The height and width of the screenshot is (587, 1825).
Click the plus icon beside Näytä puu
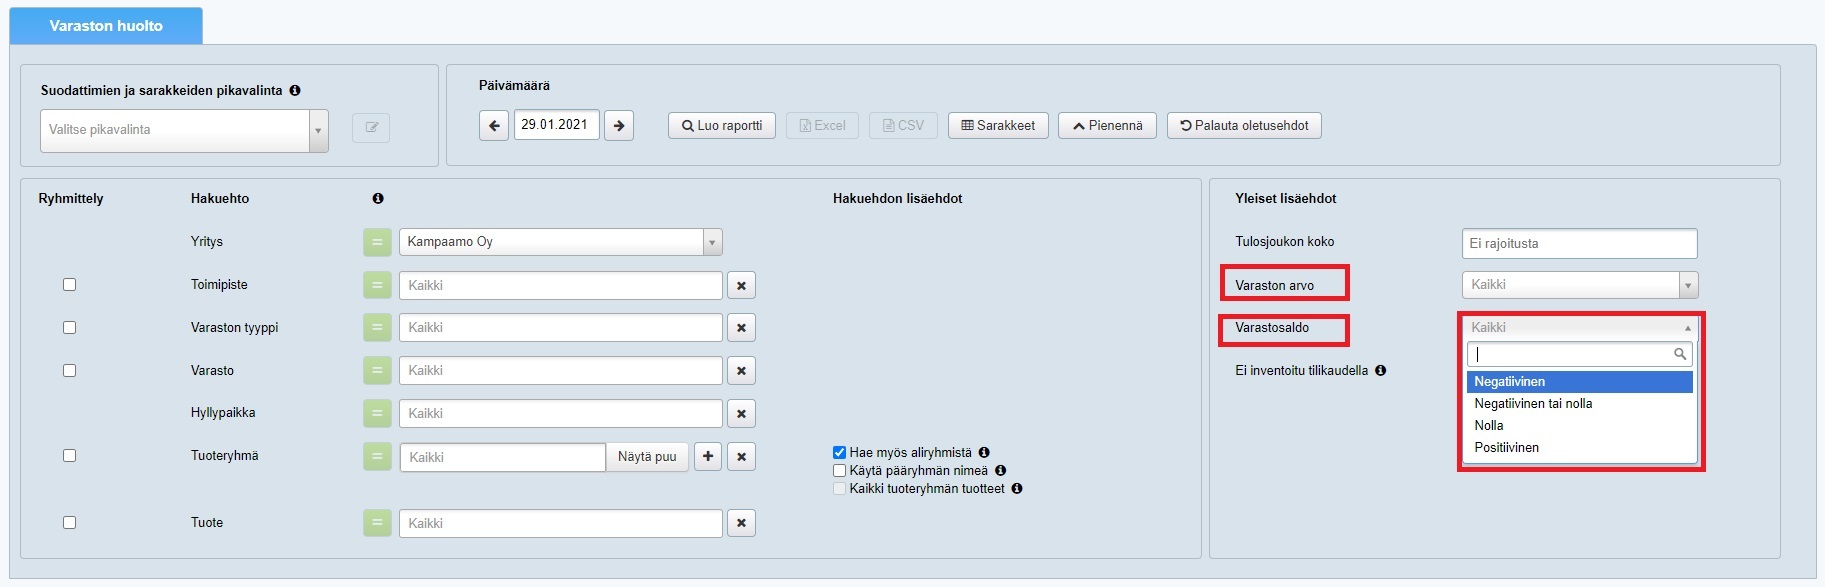tap(708, 457)
